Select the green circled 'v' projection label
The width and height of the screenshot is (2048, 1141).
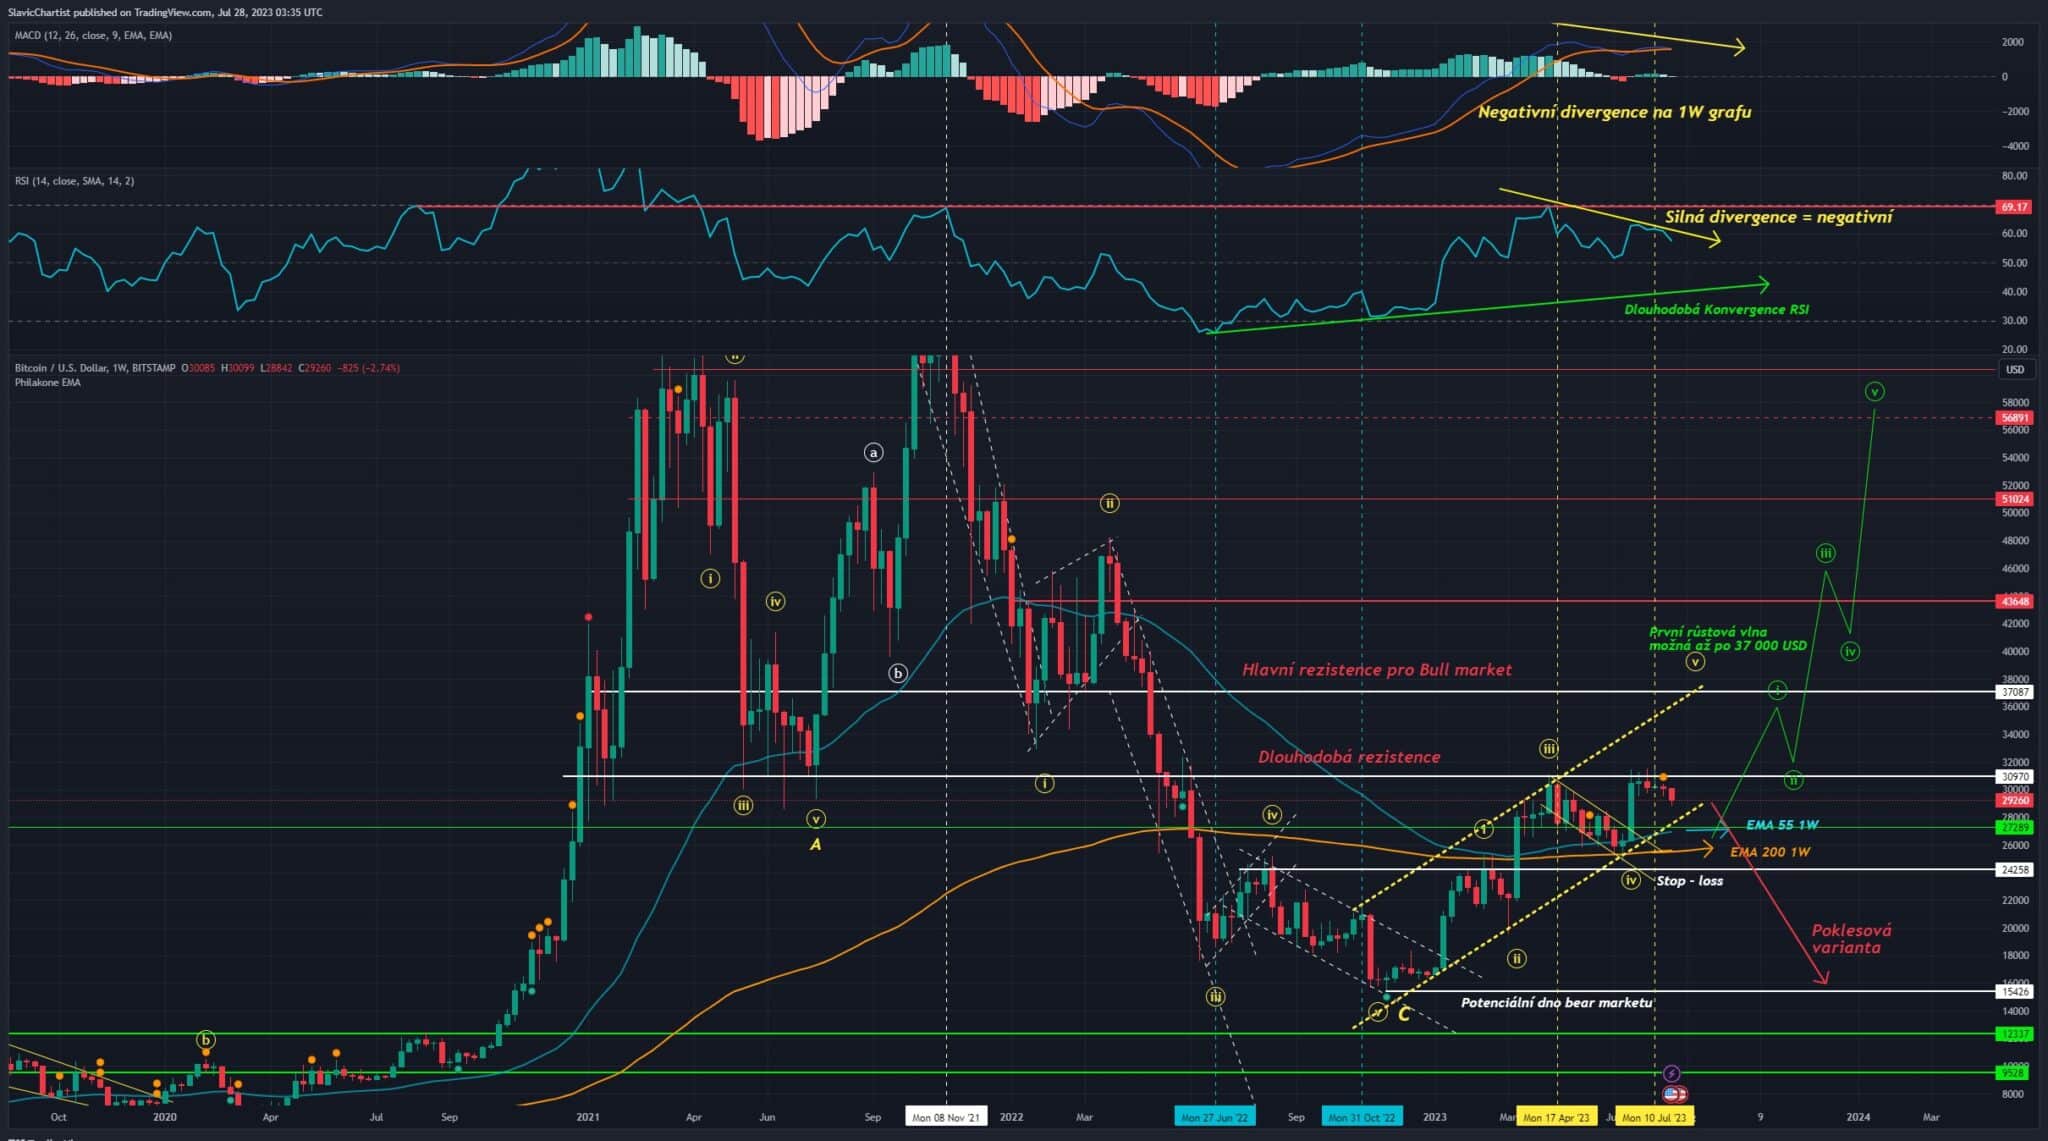[1874, 391]
